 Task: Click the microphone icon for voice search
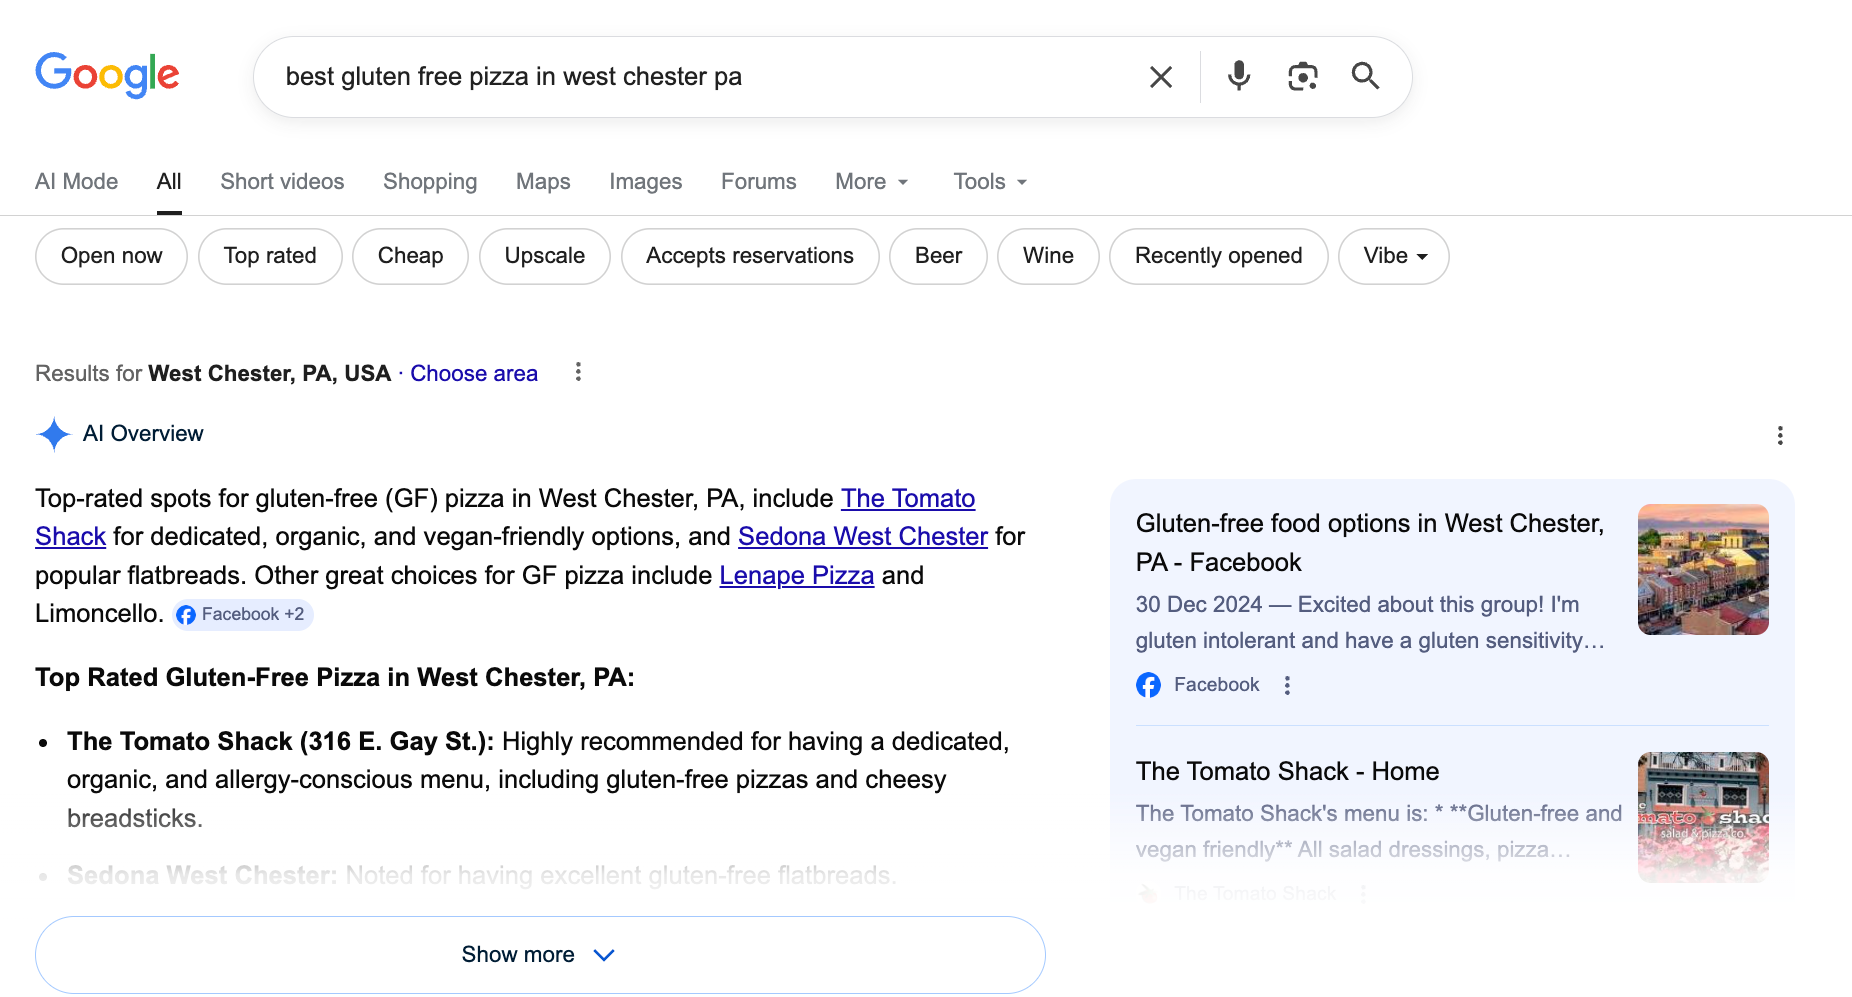1238,76
